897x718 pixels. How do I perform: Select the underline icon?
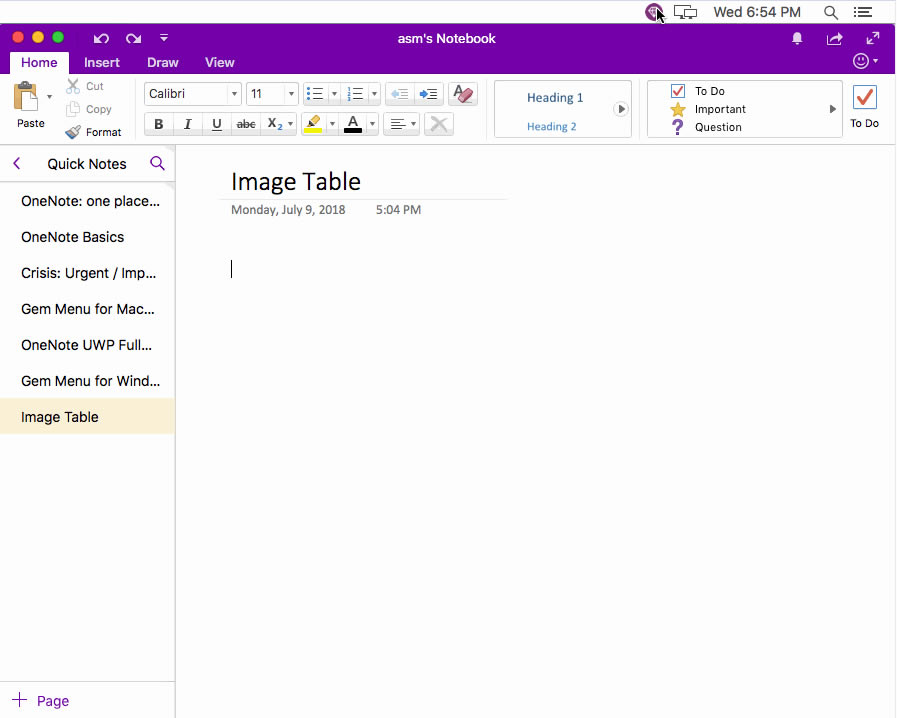click(216, 124)
